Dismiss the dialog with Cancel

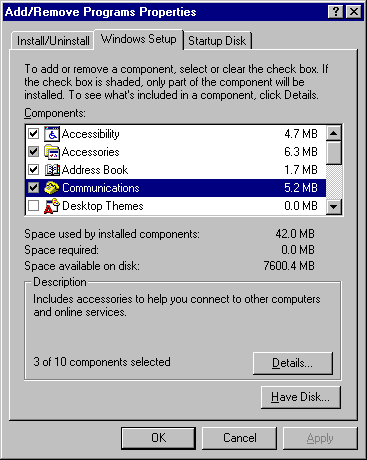coord(240,438)
